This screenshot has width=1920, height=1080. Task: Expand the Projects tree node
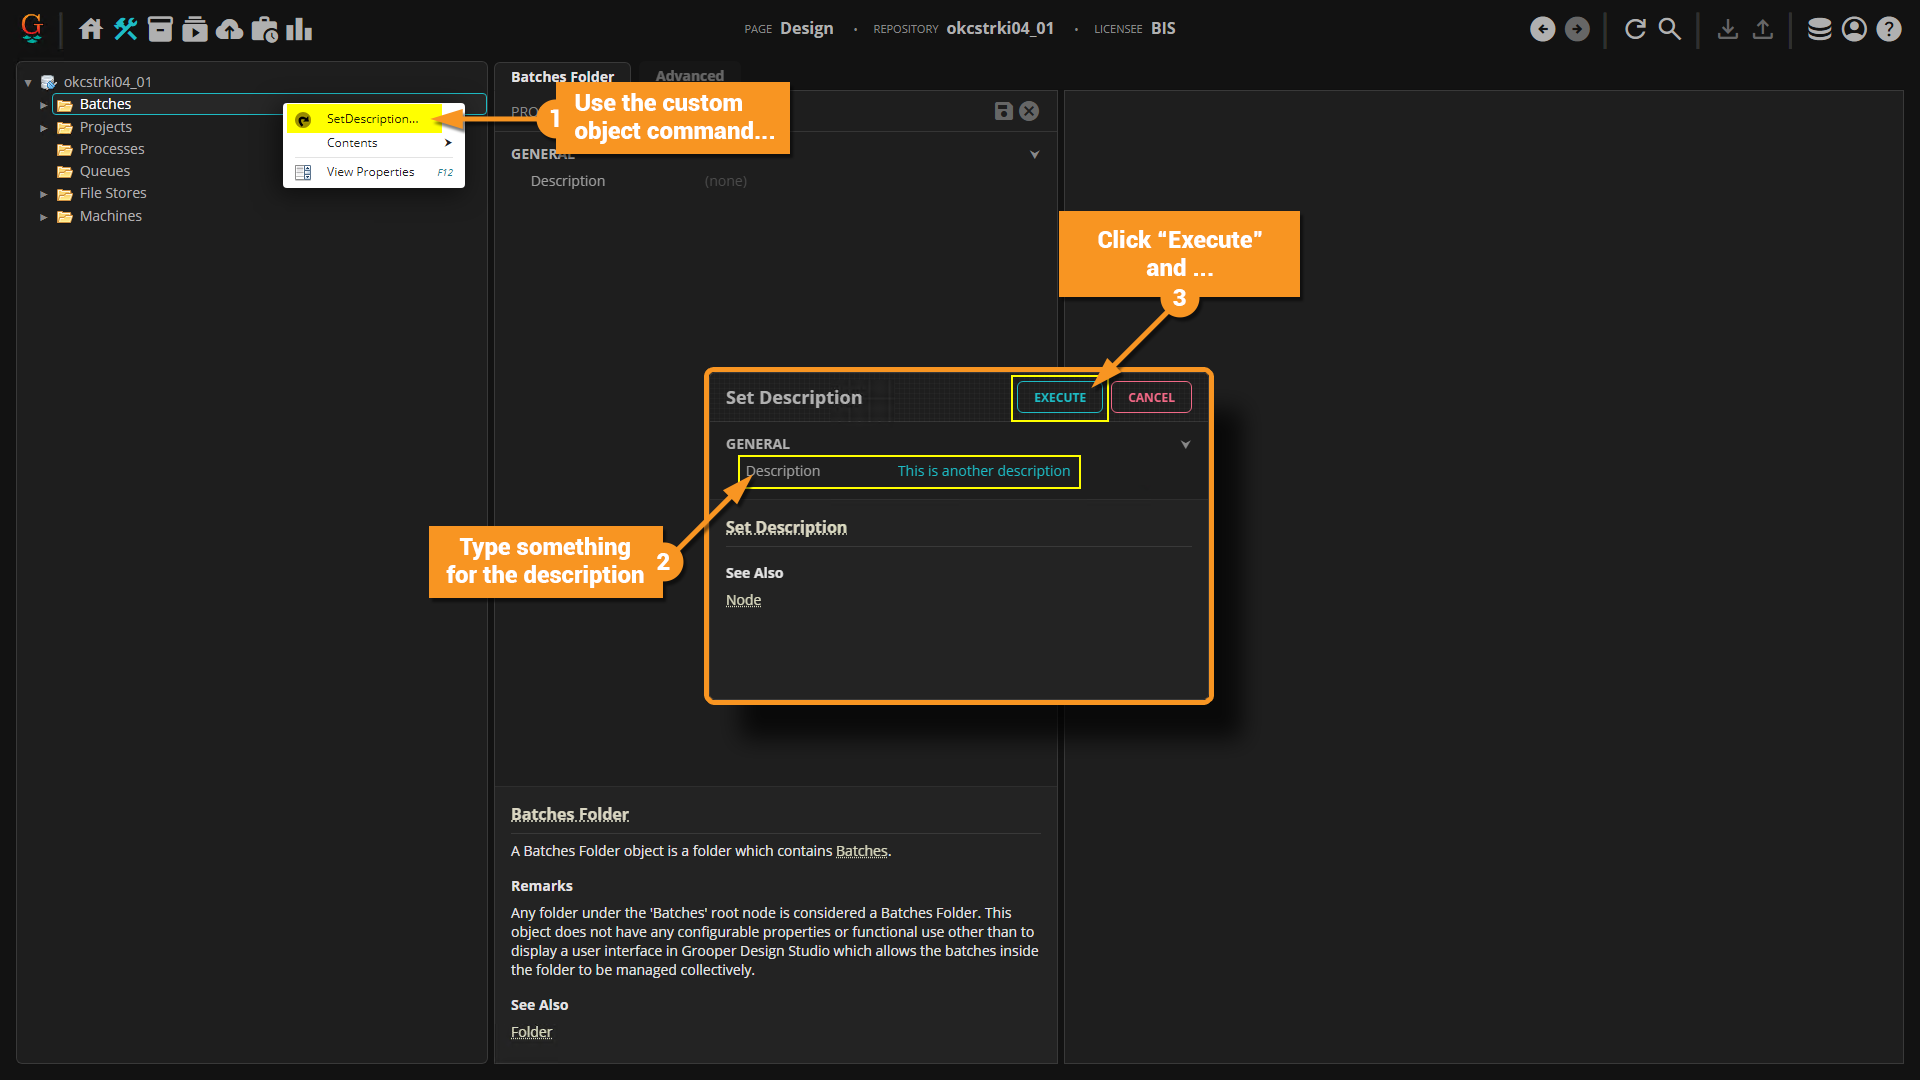43,128
